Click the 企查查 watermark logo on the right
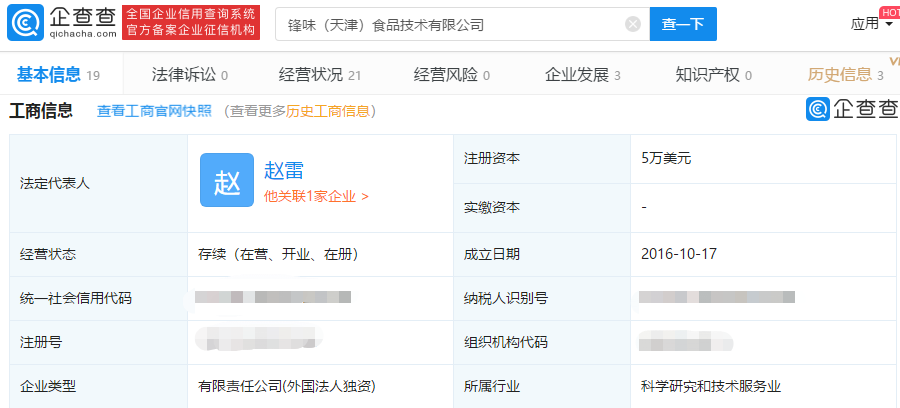Screen dimensions: 900x408 tap(851, 110)
